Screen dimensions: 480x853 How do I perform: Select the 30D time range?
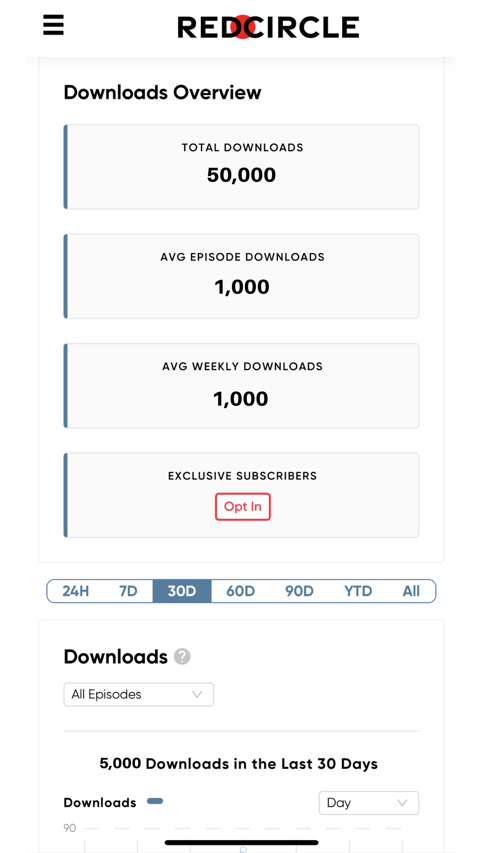point(182,591)
